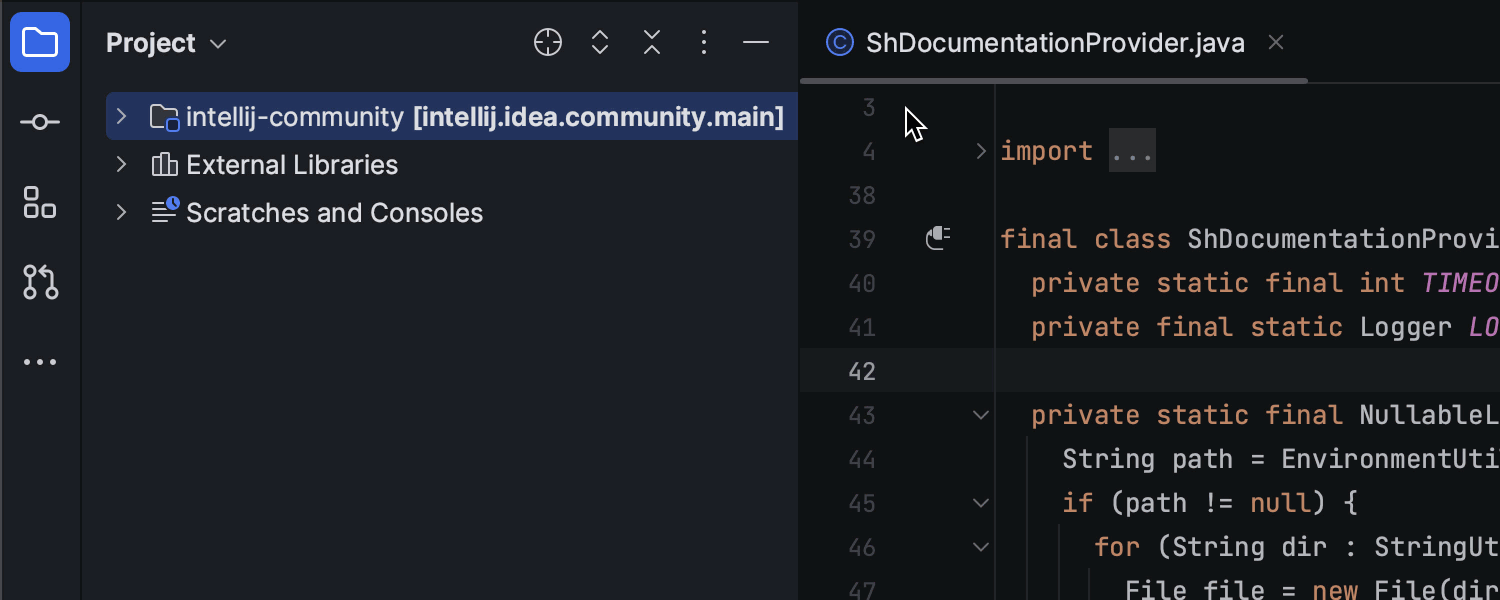The image size is (1500, 600).
Task: Select opened file using the crosshair icon
Action: (547, 42)
